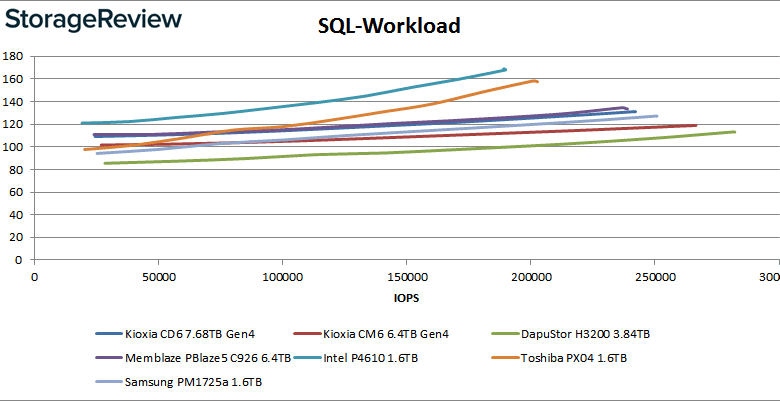
Task: Click the Kioxia CD6 7.68TB Gen4 legend entry
Action: pyautogui.click(x=175, y=334)
